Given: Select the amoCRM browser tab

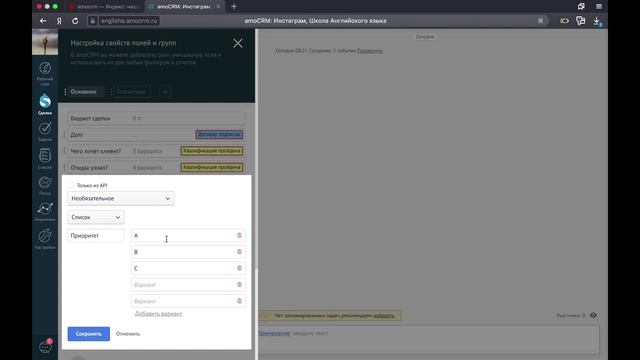Looking at the screenshot, I should pyautogui.click(x=184, y=7).
